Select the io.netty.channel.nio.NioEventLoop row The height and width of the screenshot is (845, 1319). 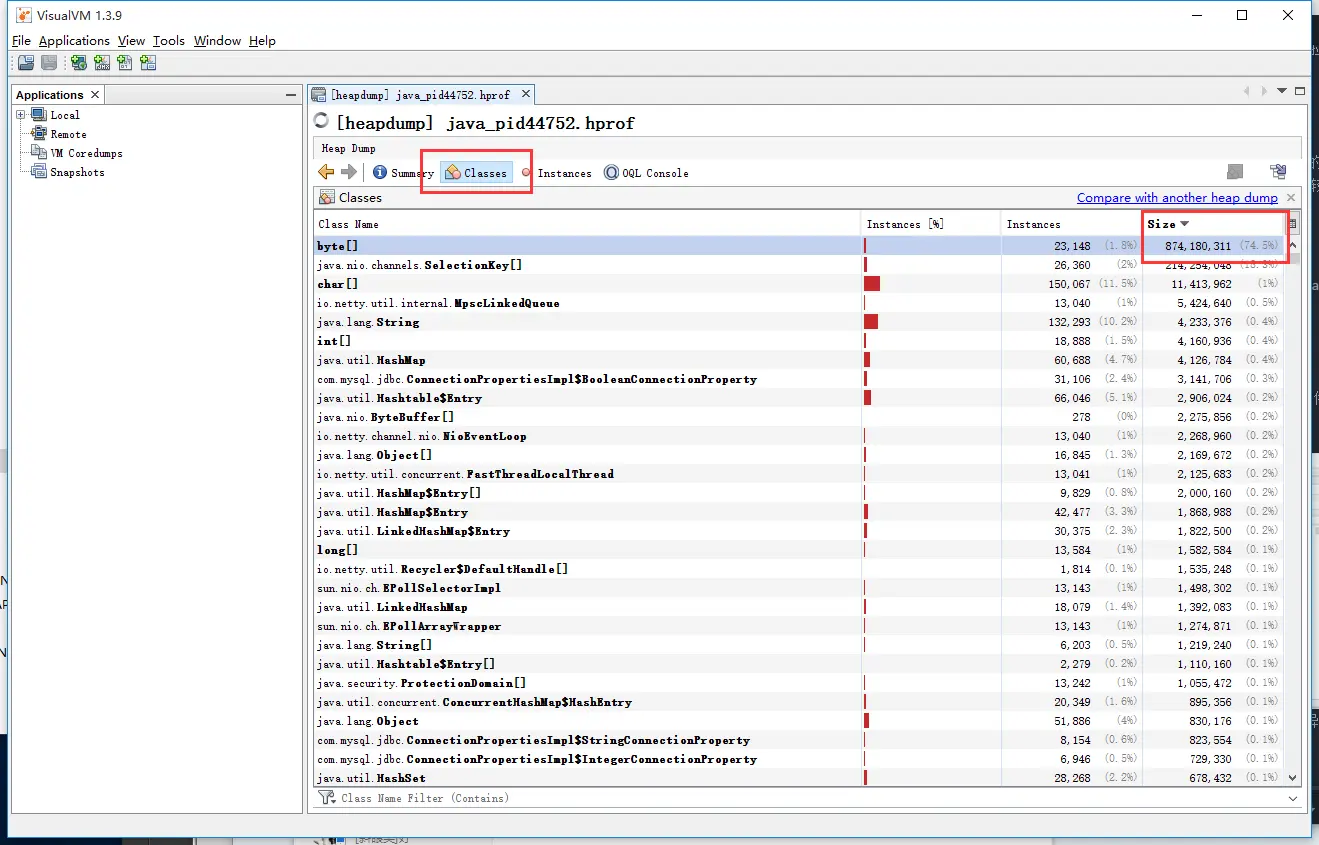click(x=799, y=436)
